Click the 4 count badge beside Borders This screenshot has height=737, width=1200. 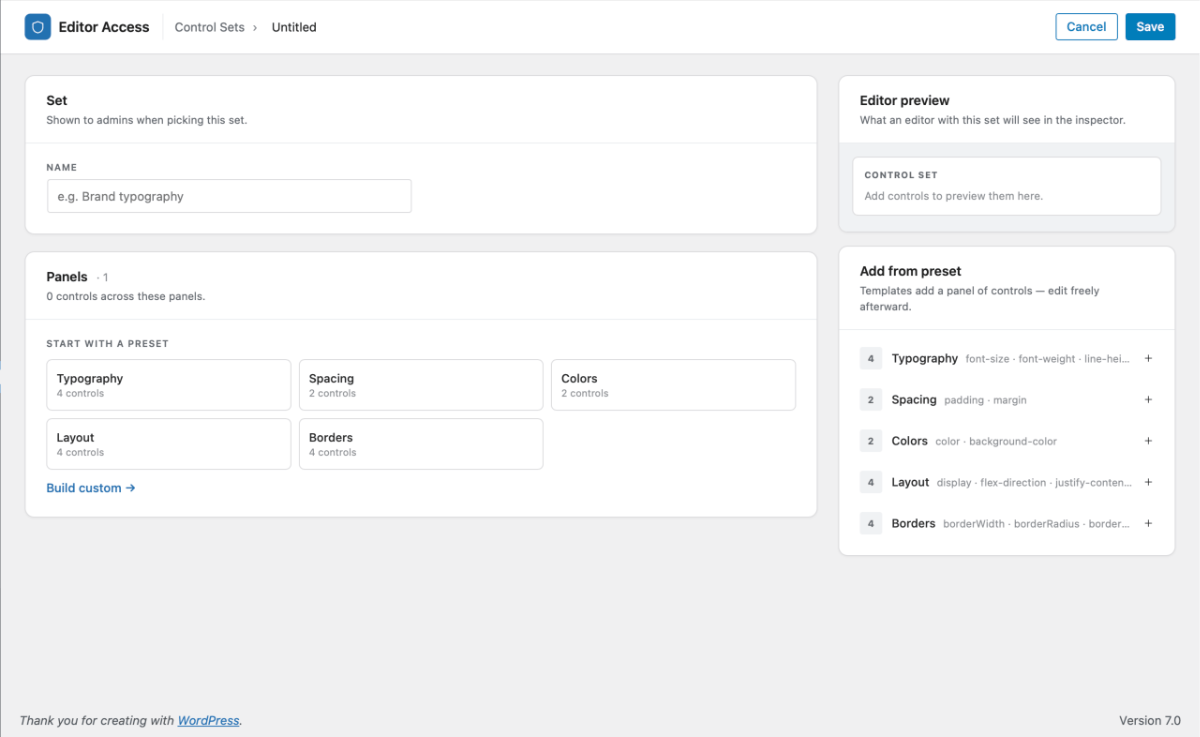(871, 523)
